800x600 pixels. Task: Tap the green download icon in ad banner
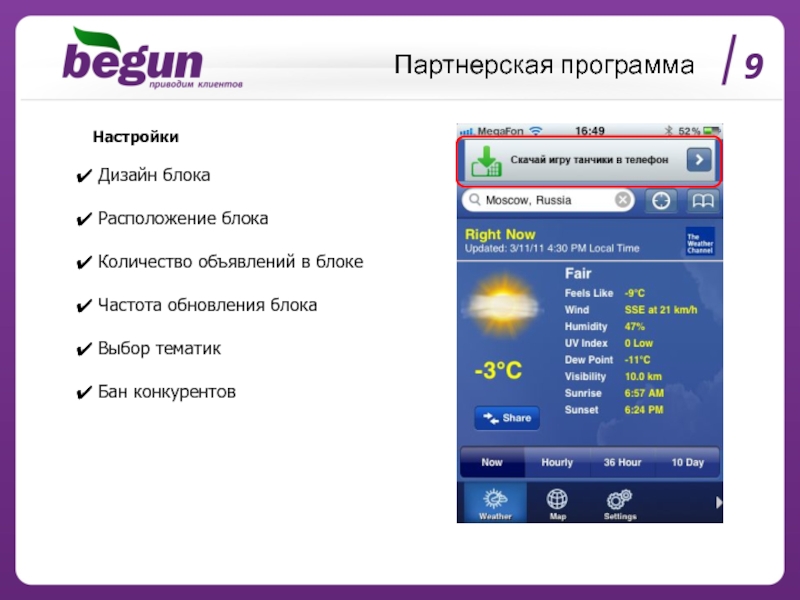(x=486, y=162)
